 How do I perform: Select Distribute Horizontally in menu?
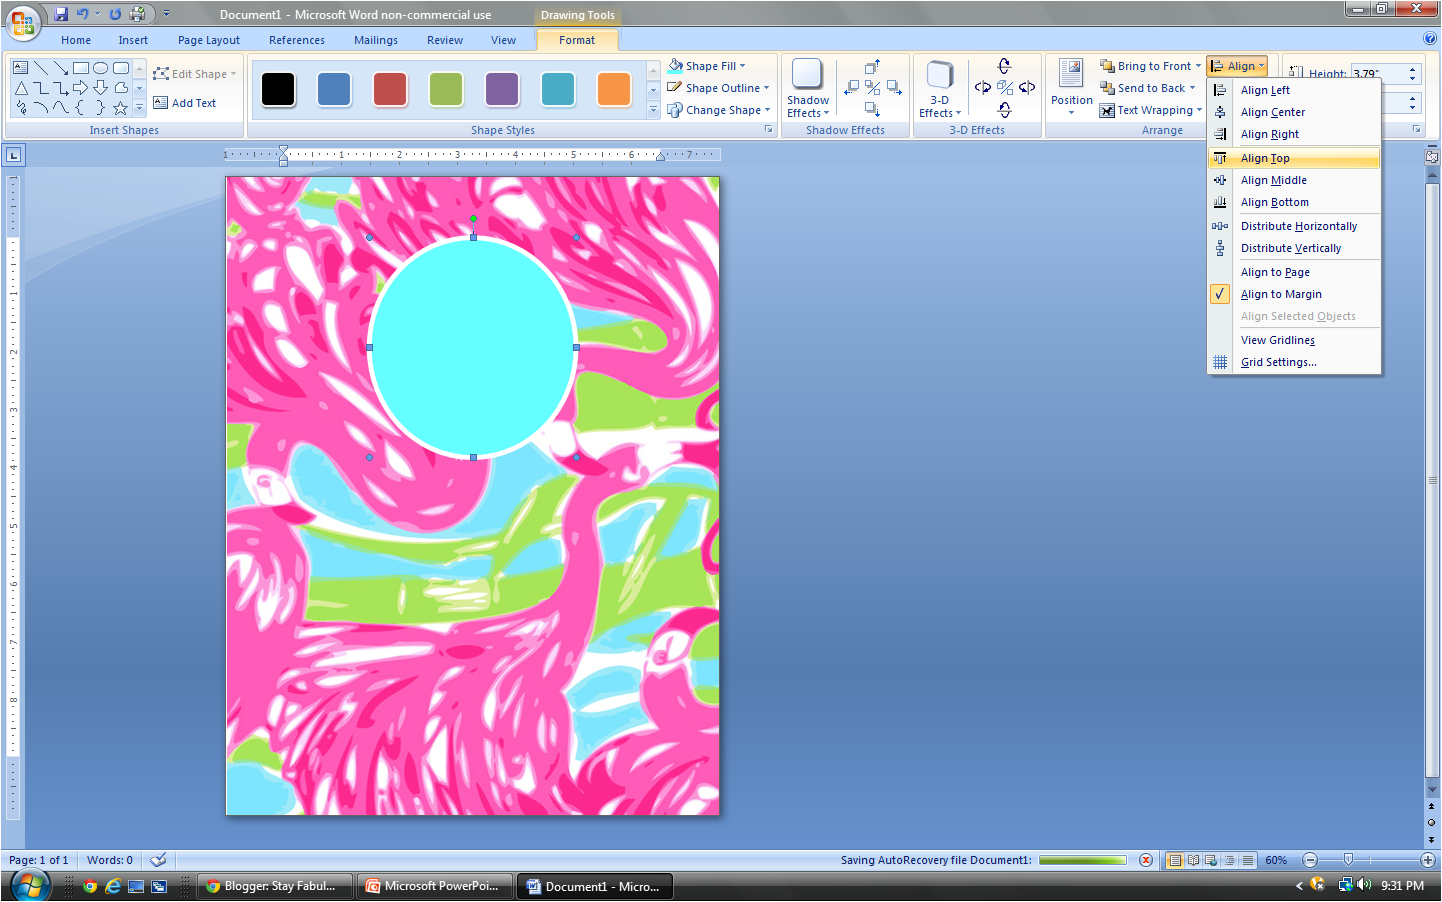1294,226
